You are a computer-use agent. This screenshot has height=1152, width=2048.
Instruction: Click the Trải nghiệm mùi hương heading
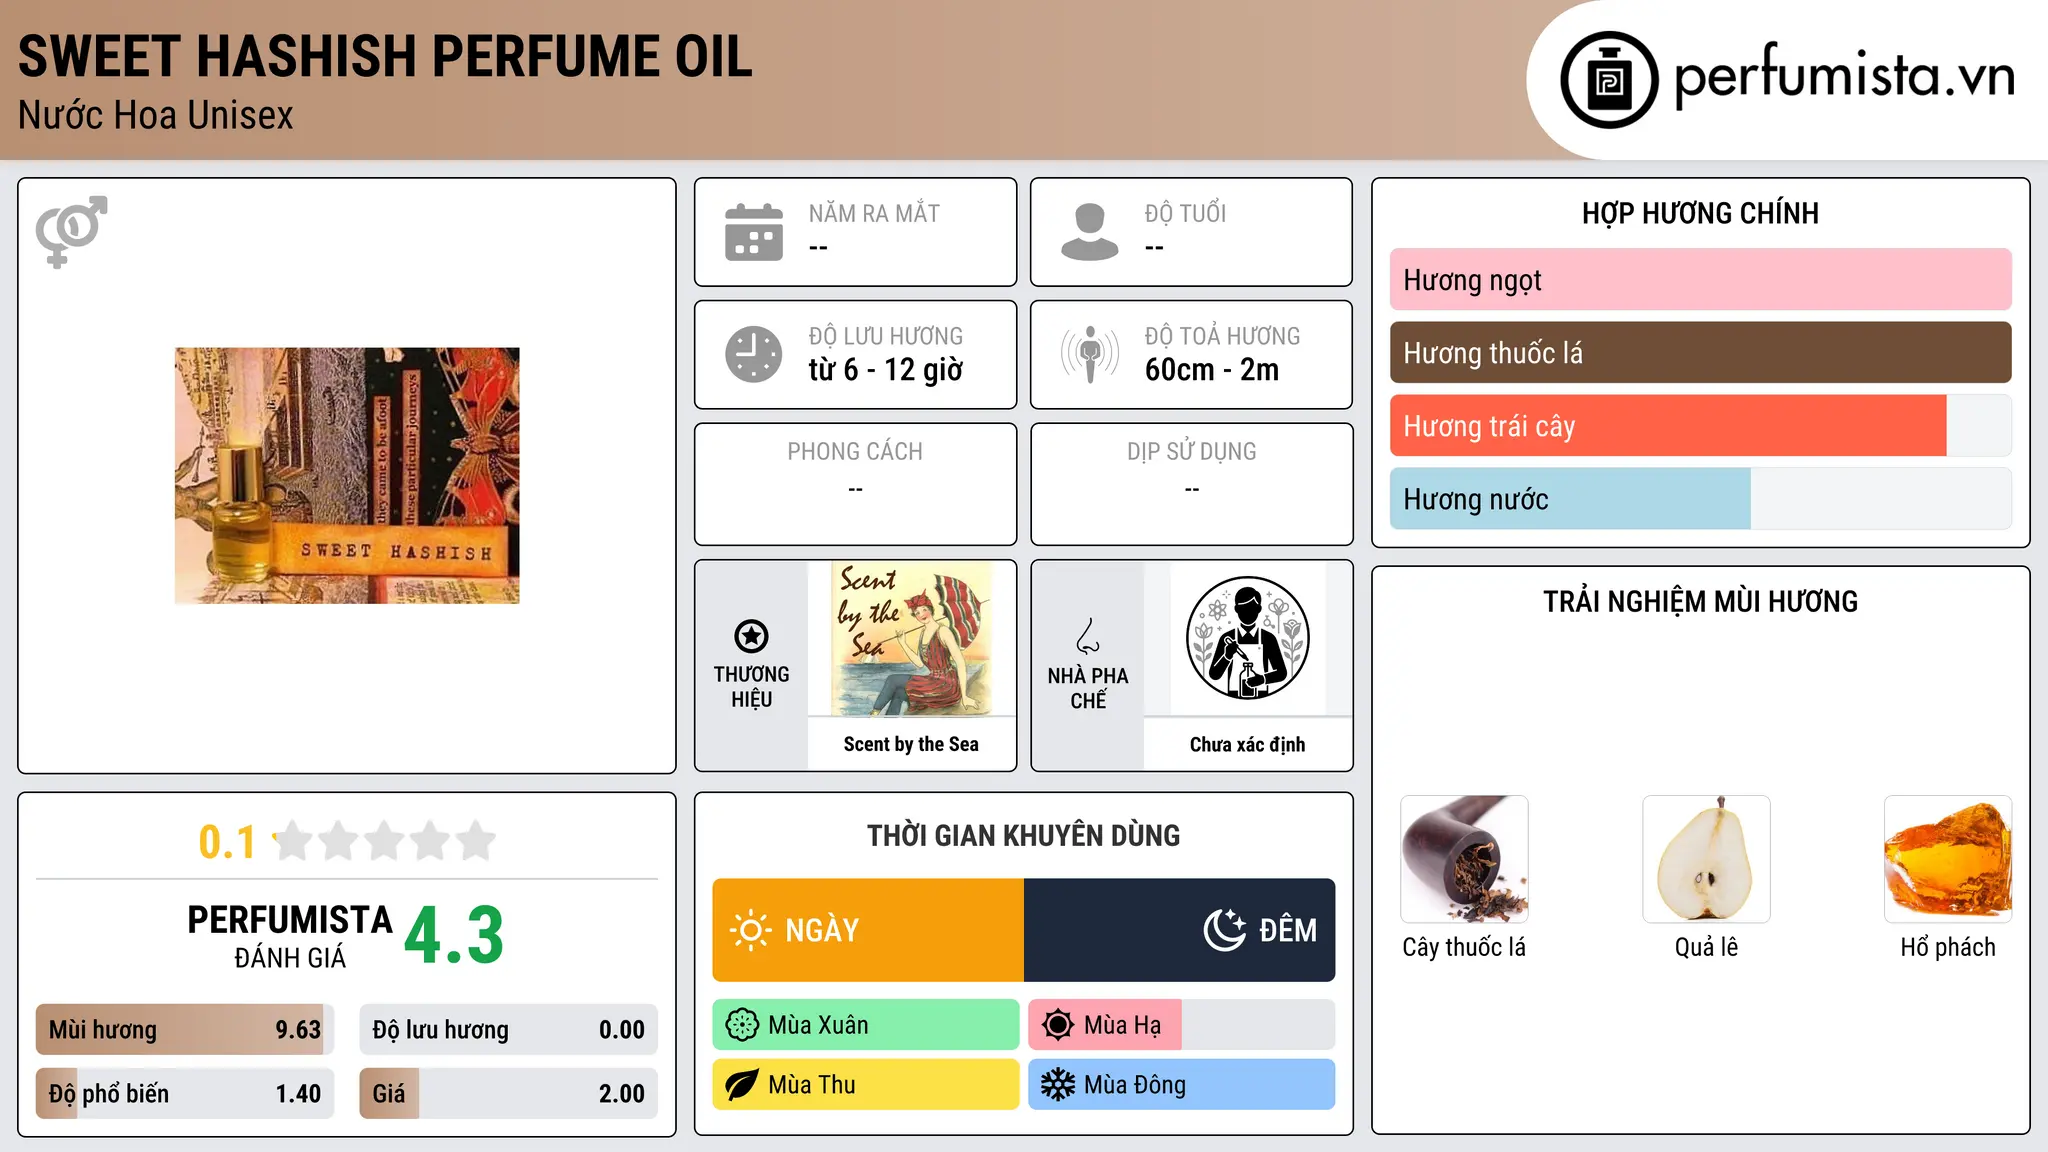click(x=1700, y=602)
